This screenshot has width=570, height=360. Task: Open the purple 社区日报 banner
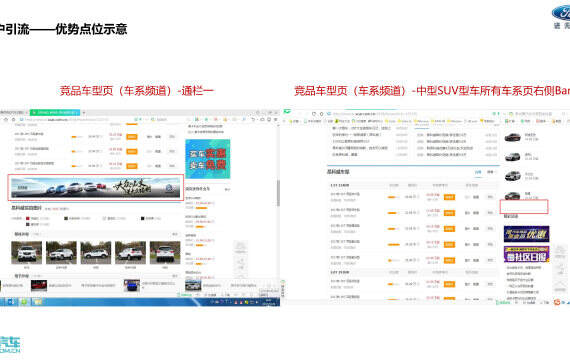pyautogui.click(x=526, y=254)
